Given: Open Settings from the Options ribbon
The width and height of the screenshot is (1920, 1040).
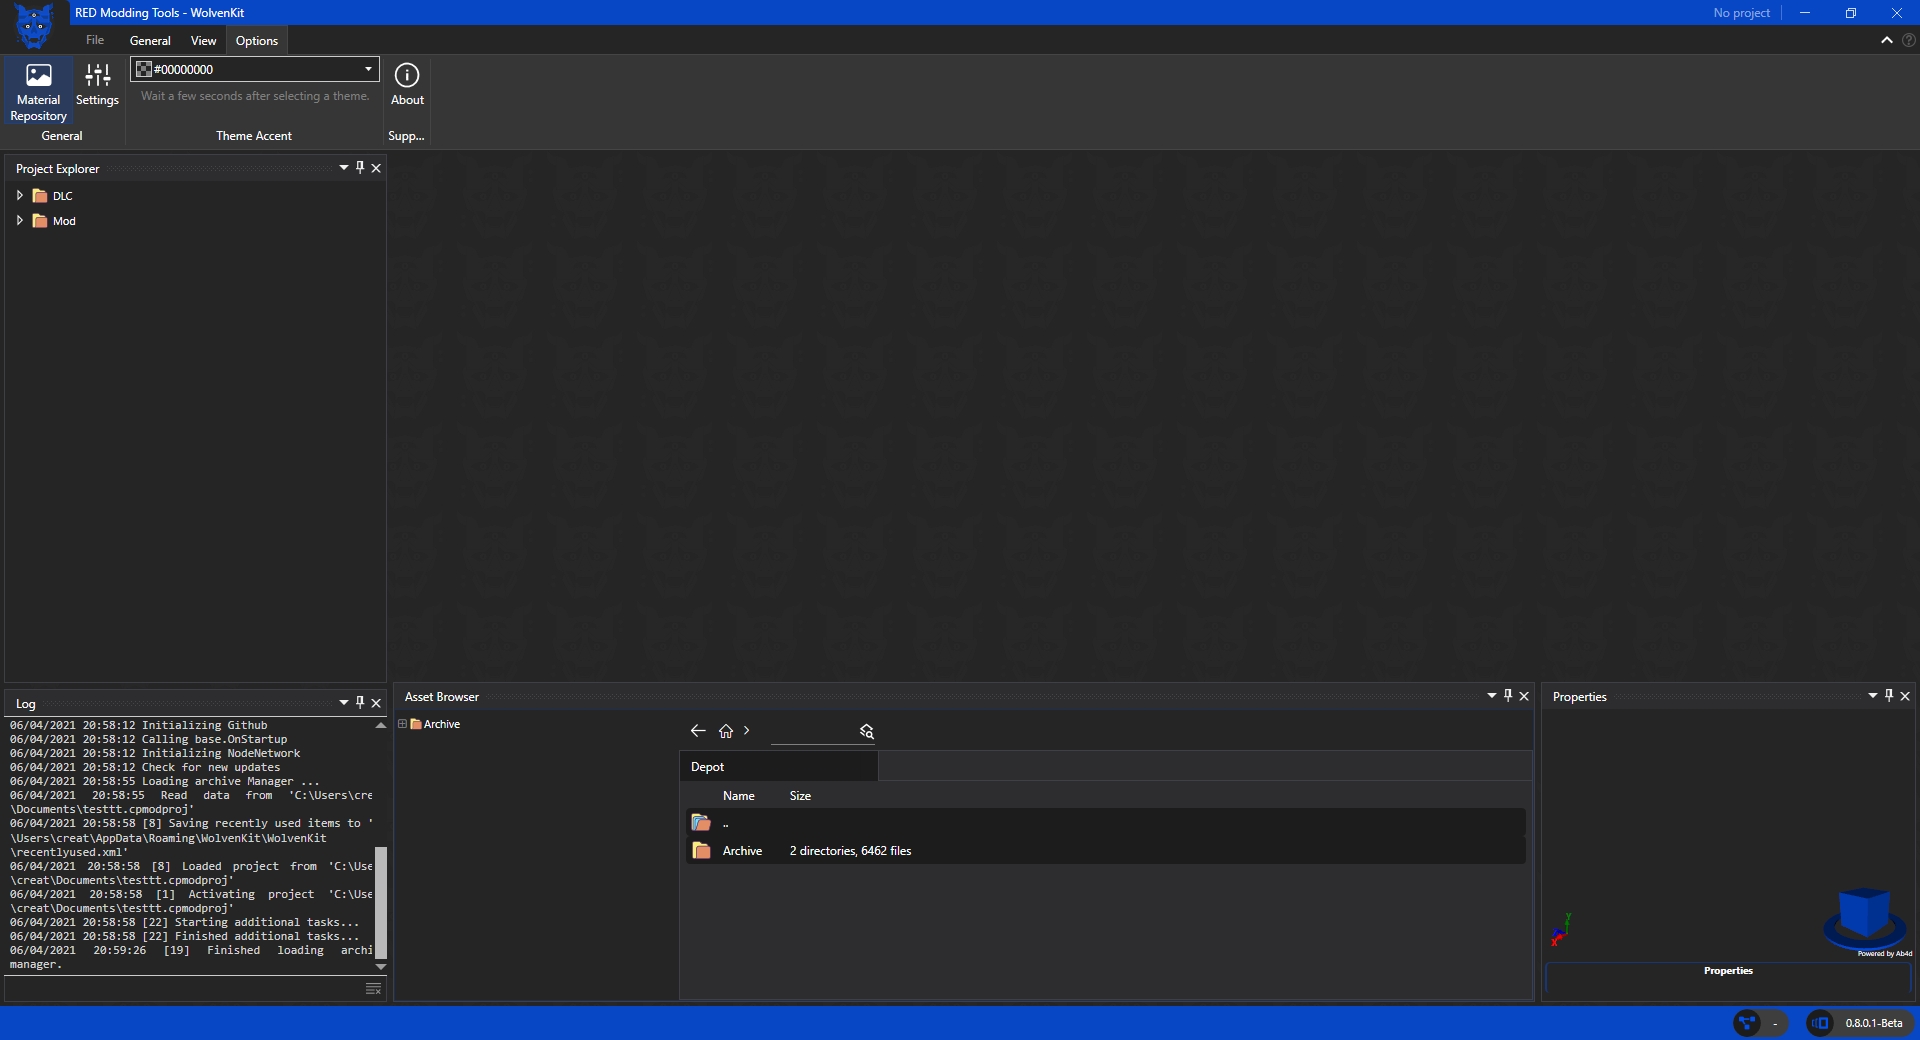Looking at the screenshot, I should tap(97, 85).
